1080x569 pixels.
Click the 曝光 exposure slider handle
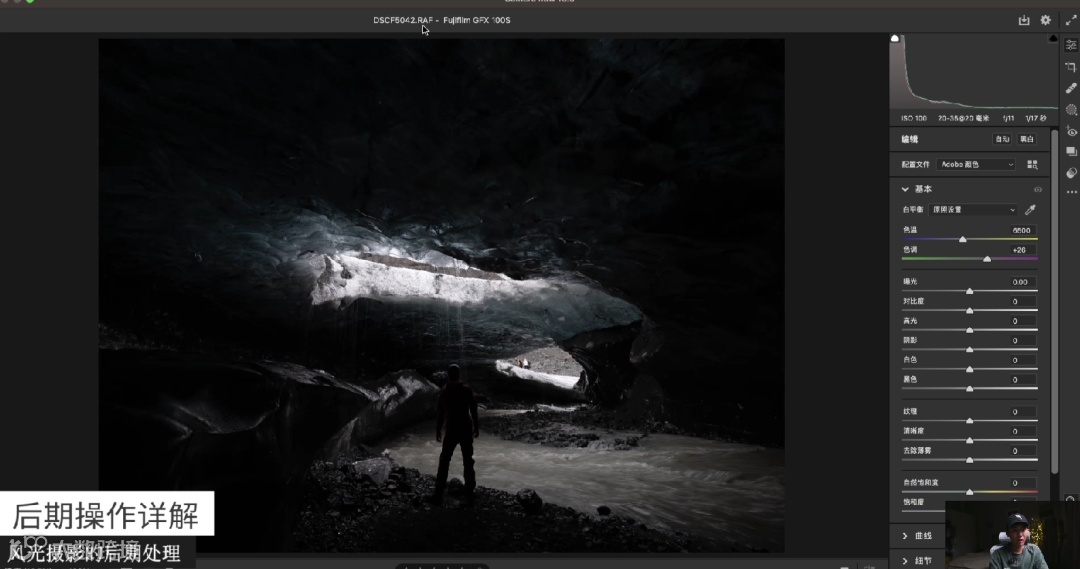click(x=970, y=291)
